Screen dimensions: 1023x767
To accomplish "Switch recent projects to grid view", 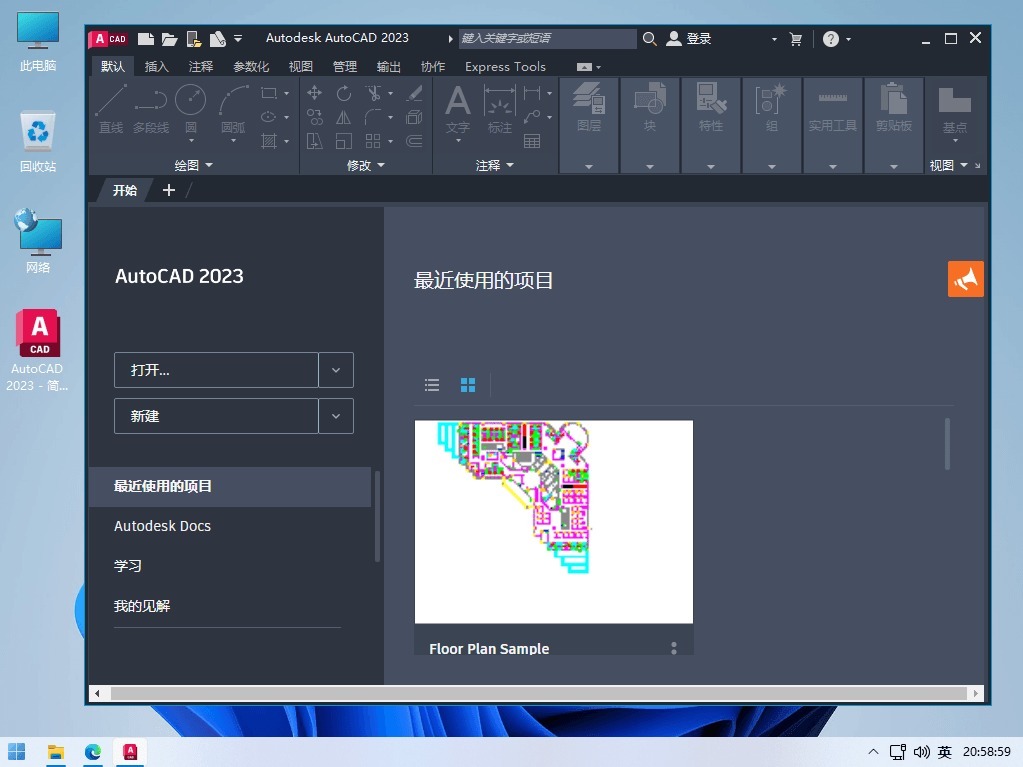I will [x=467, y=384].
